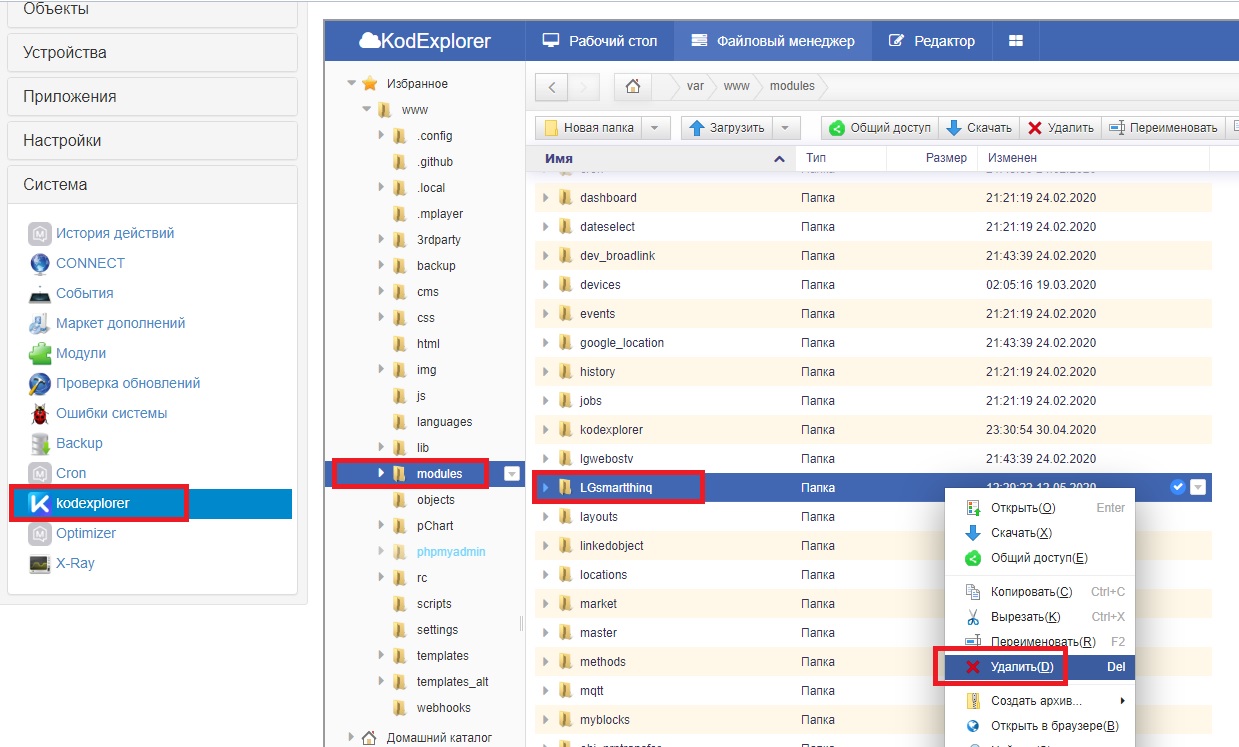Image resolution: width=1239 pixels, height=747 pixels.
Task: Open Ошибки системы with the bug icon
Action: pos(40,413)
